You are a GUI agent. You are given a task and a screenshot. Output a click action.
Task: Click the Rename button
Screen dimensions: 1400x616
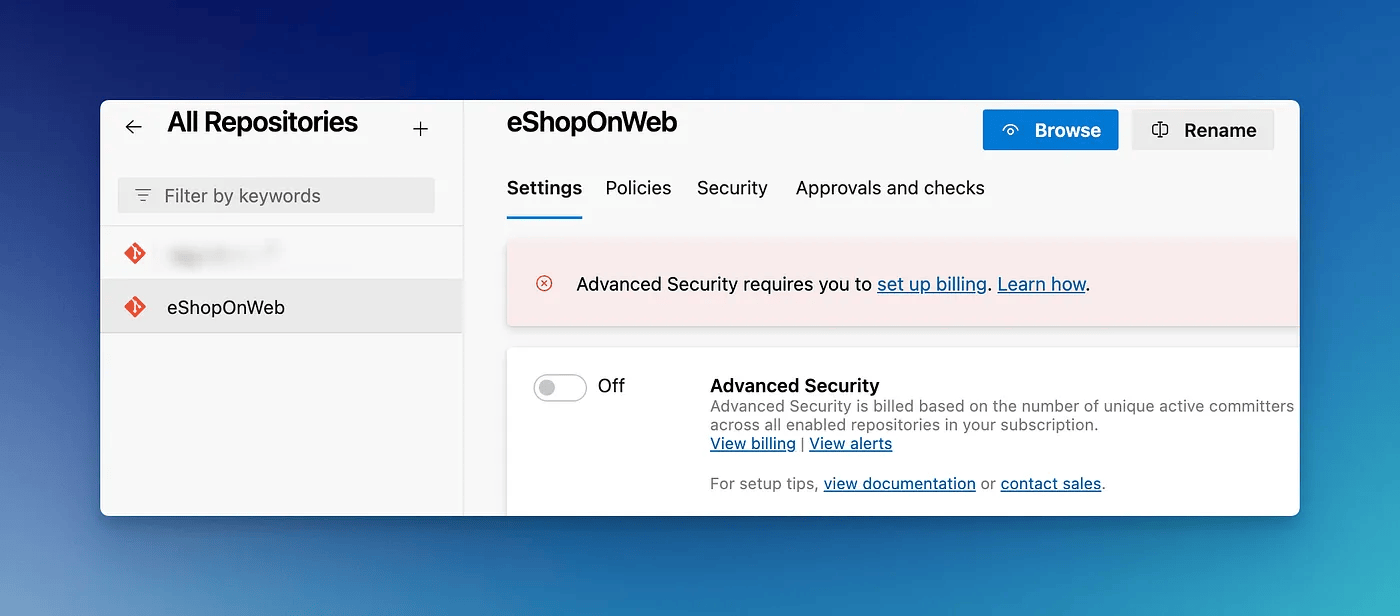click(x=1203, y=130)
